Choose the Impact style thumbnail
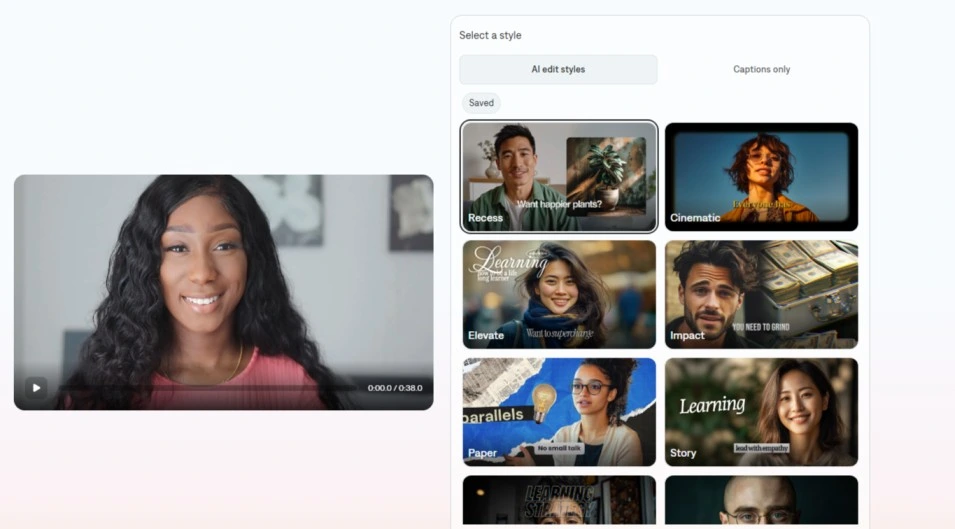 point(761,295)
